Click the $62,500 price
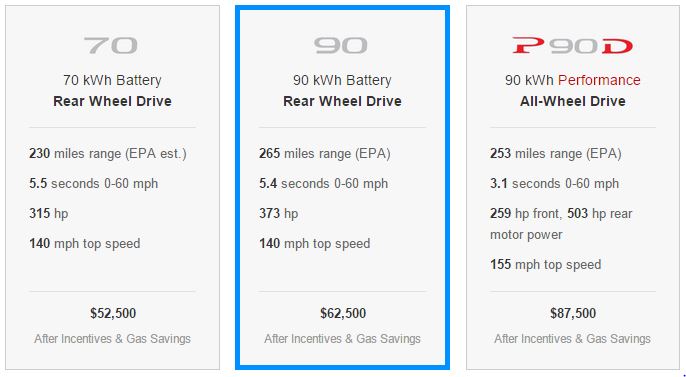Screen dimensions: 686x377 tap(343, 313)
